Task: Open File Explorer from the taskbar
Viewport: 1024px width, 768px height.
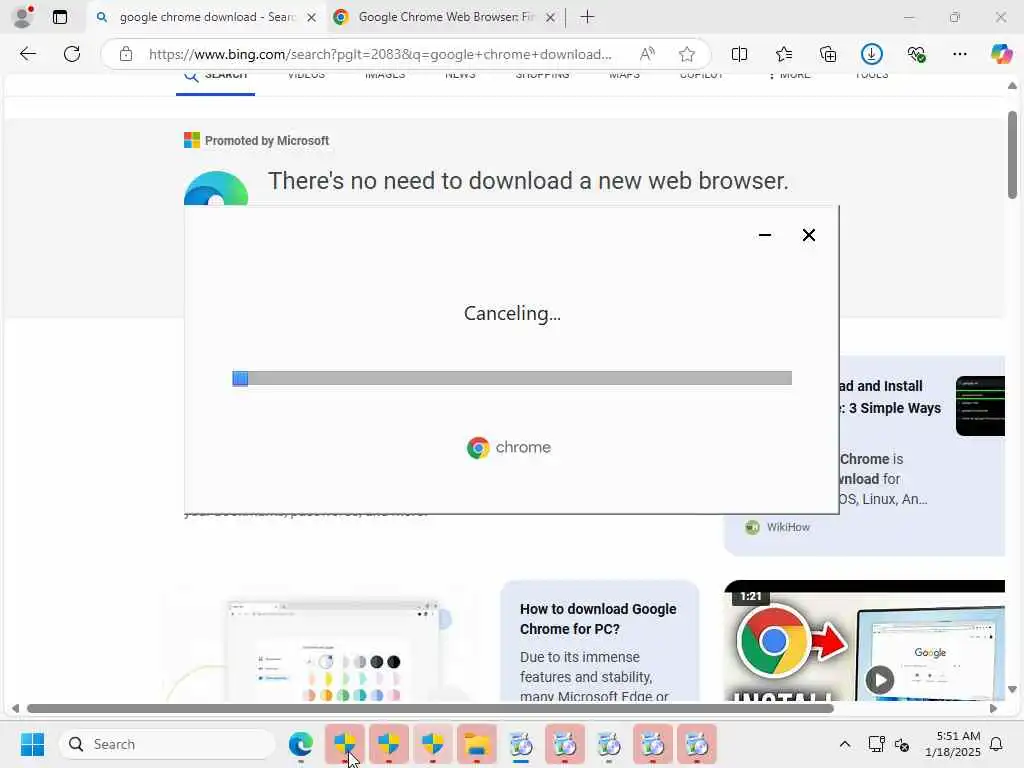Action: [x=477, y=744]
